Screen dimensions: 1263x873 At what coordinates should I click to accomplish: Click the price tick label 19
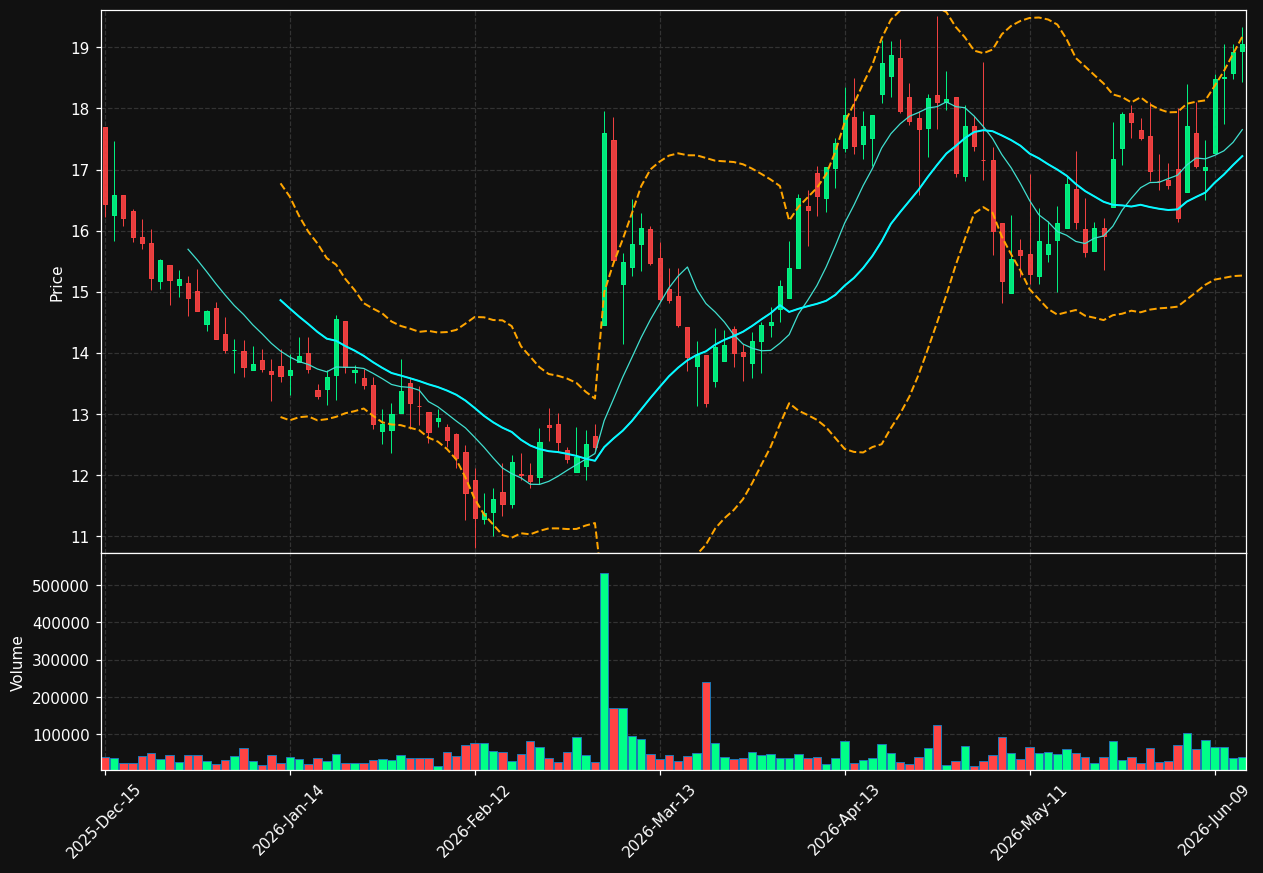[x=79, y=48]
